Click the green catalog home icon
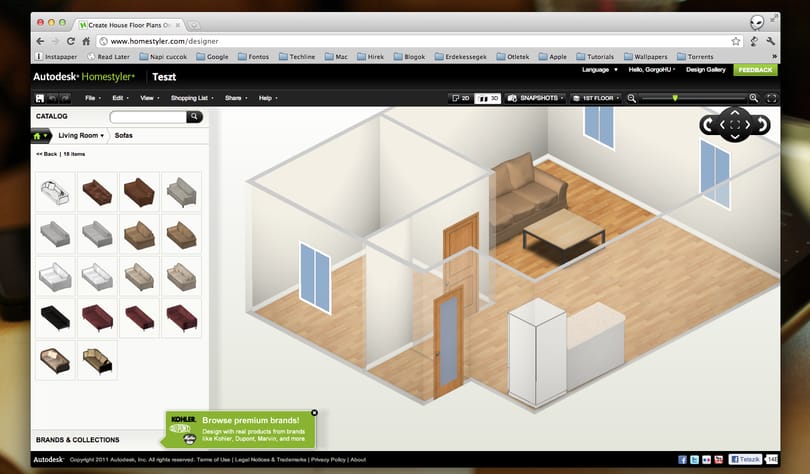Image resolution: width=810 pixels, height=474 pixels. [x=38, y=136]
